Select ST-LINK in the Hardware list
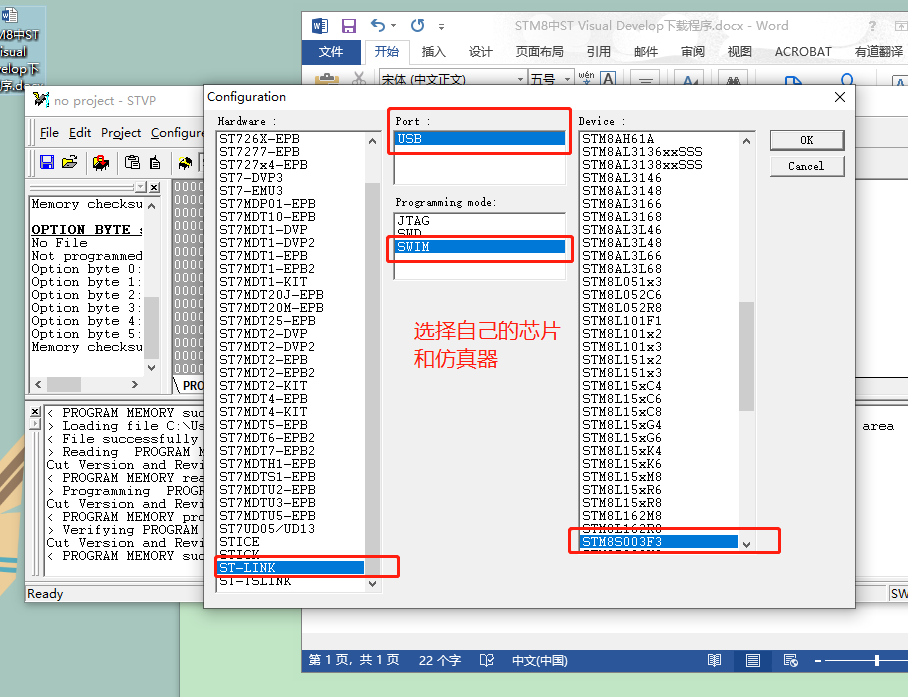The image size is (908, 697). 291,568
